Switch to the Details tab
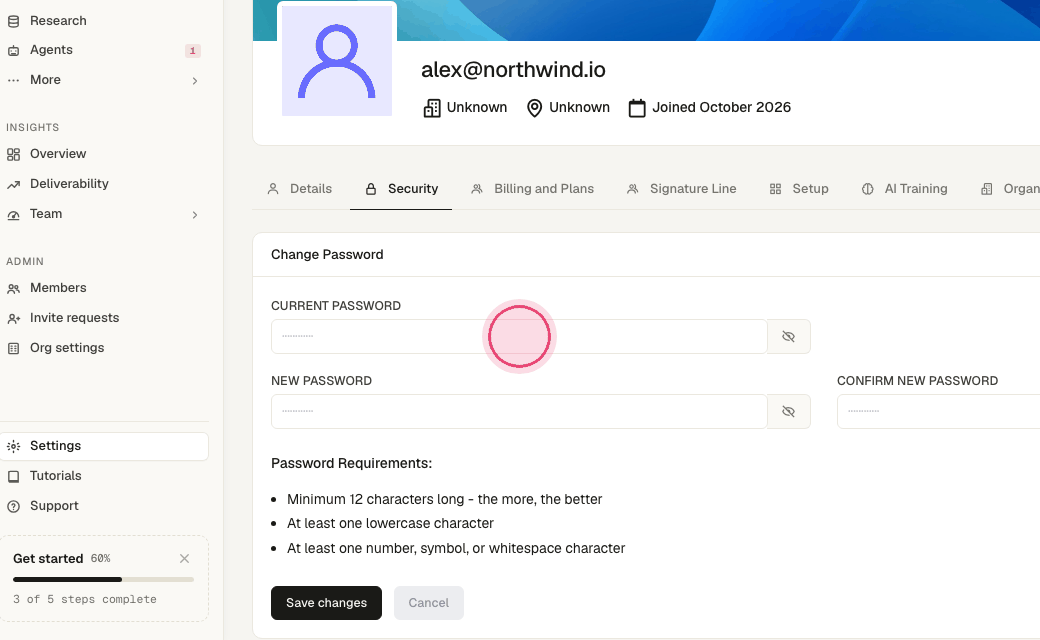Viewport: 1040px width, 640px height. (299, 189)
